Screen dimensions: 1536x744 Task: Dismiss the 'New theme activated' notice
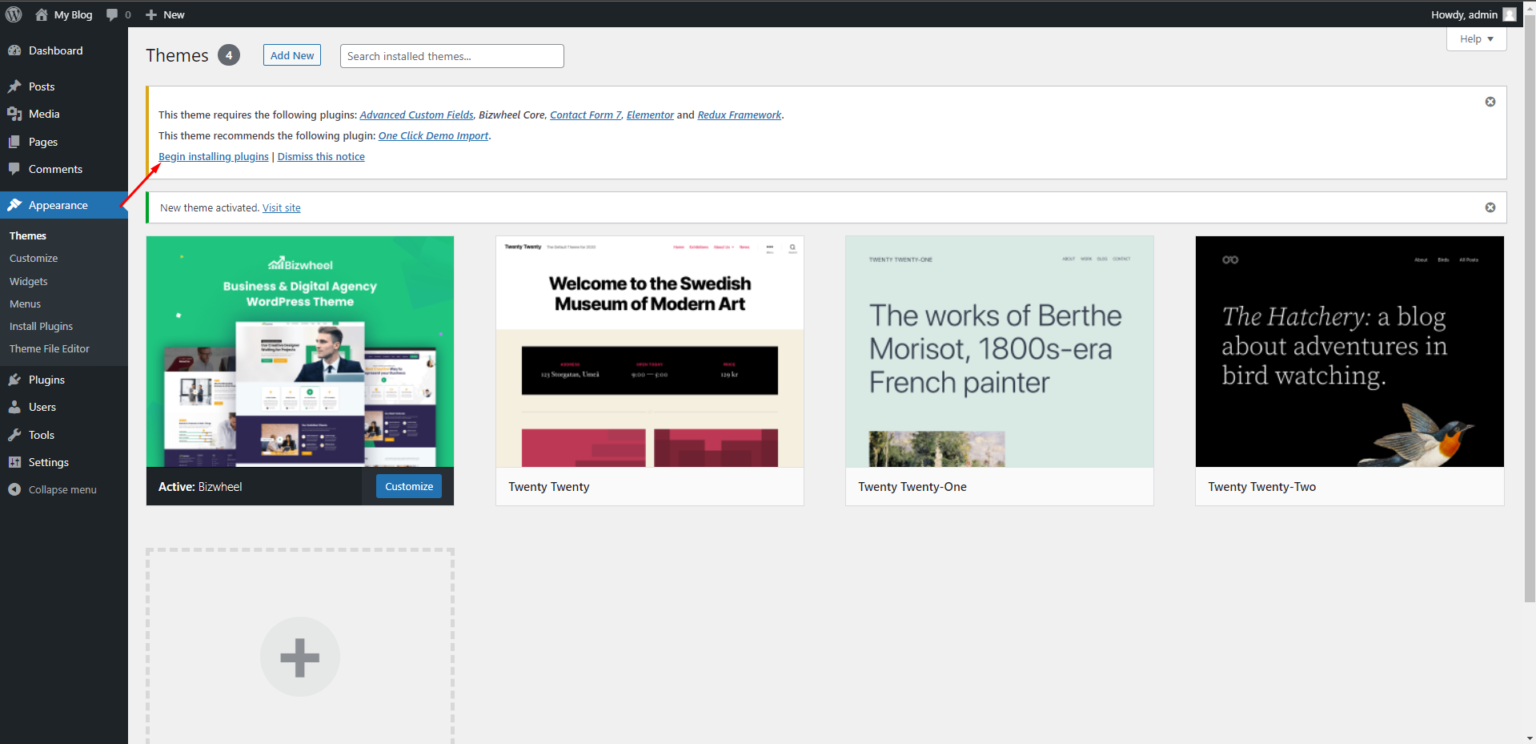tap(1490, 207)
